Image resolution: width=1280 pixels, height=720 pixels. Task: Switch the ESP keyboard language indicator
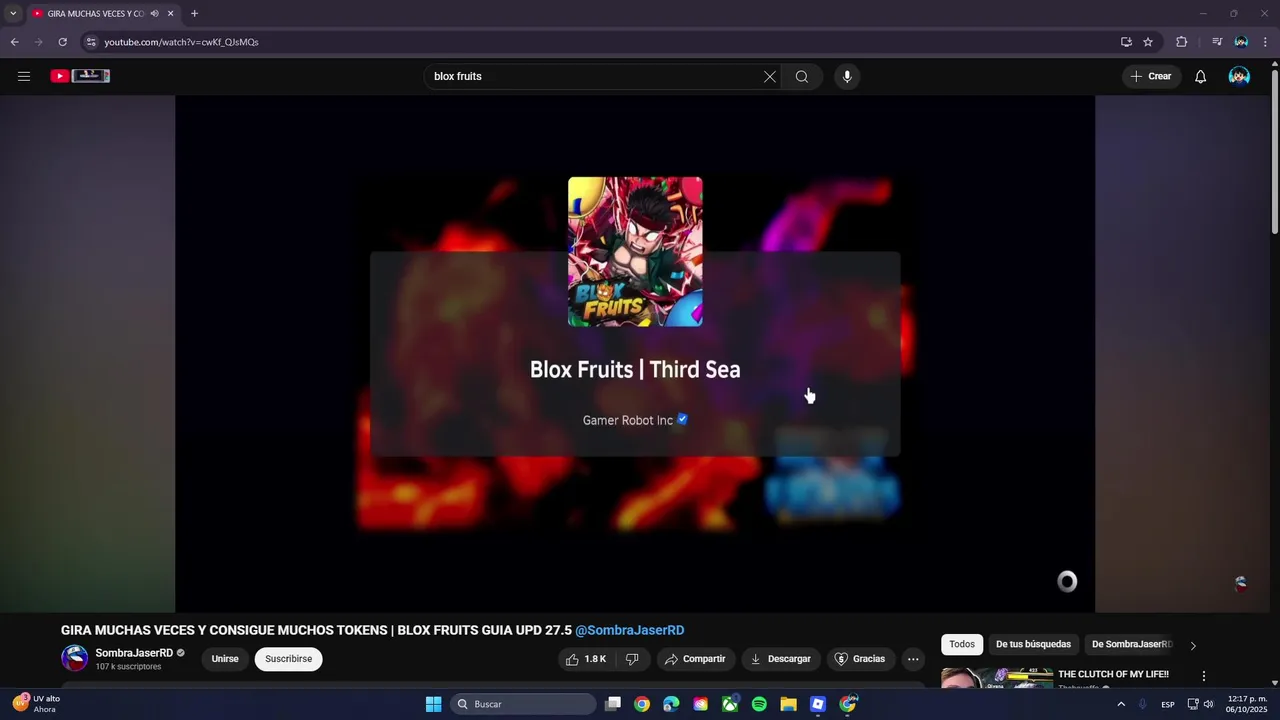tap(1168, 704)
